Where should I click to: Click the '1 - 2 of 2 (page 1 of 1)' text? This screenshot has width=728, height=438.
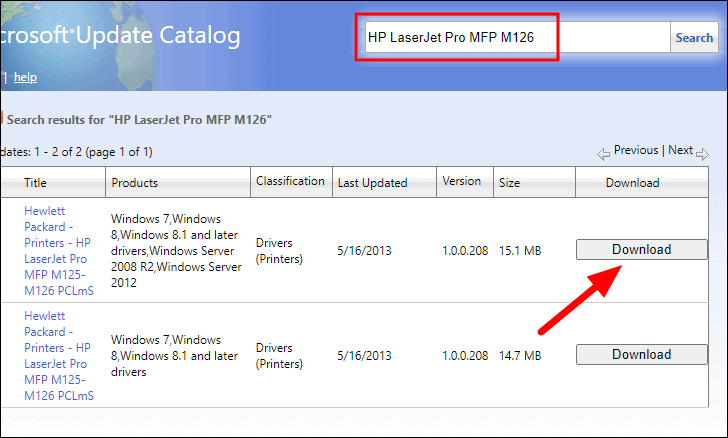(93, 152)
